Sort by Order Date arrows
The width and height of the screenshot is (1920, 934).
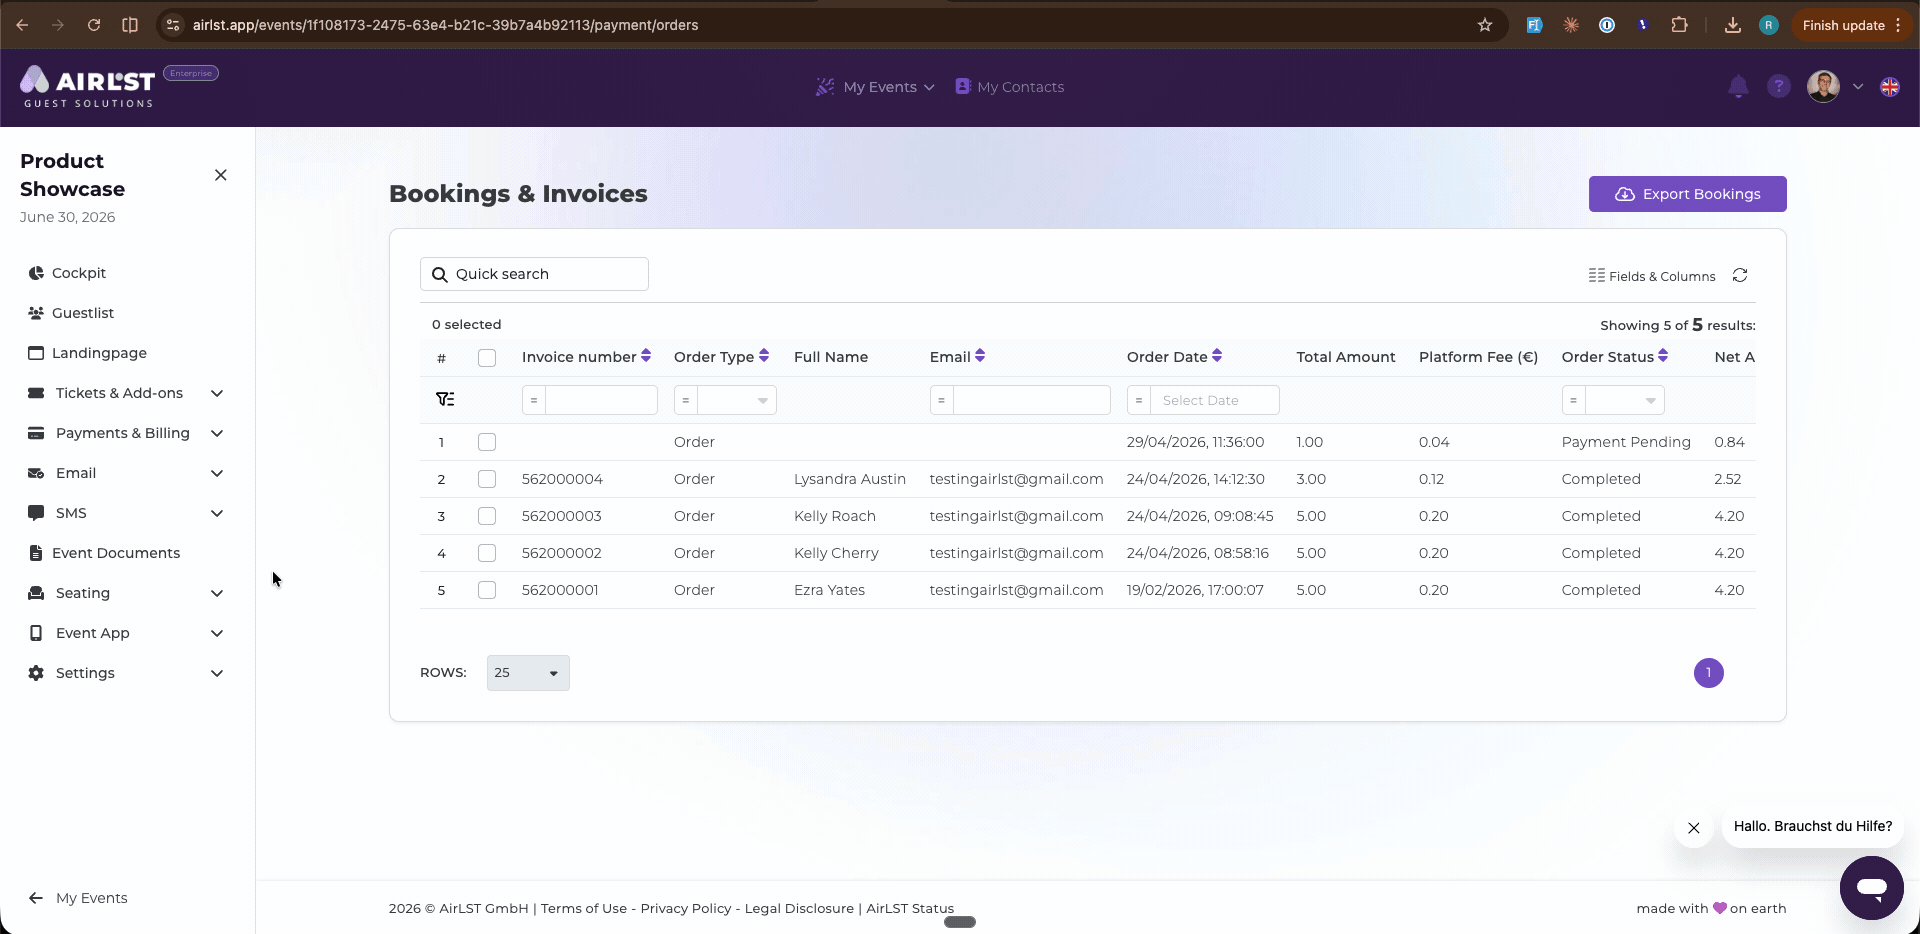point(1217,356)
